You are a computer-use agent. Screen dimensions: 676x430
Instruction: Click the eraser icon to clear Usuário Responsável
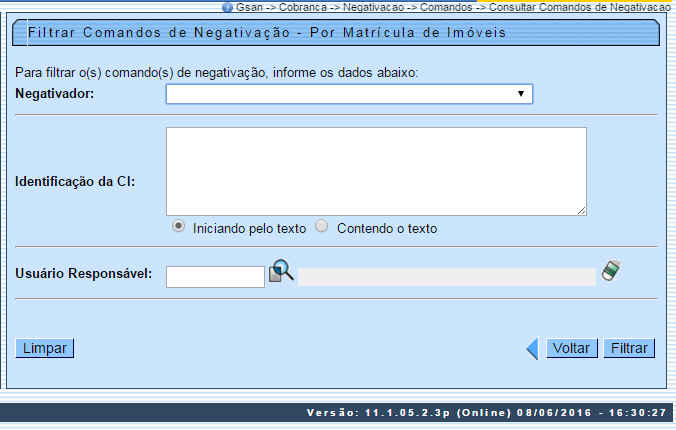[x=611, y=271]
